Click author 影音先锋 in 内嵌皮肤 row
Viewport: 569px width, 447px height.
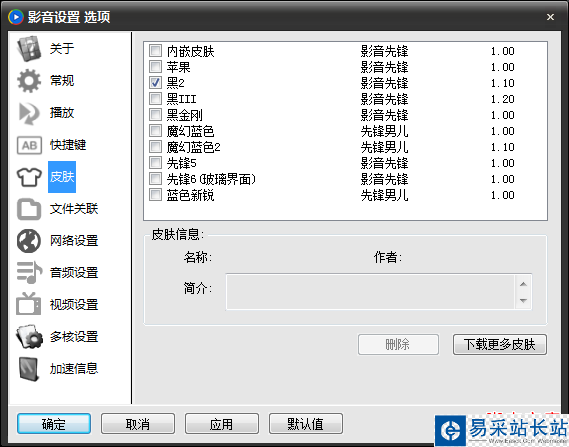(384, 51)
